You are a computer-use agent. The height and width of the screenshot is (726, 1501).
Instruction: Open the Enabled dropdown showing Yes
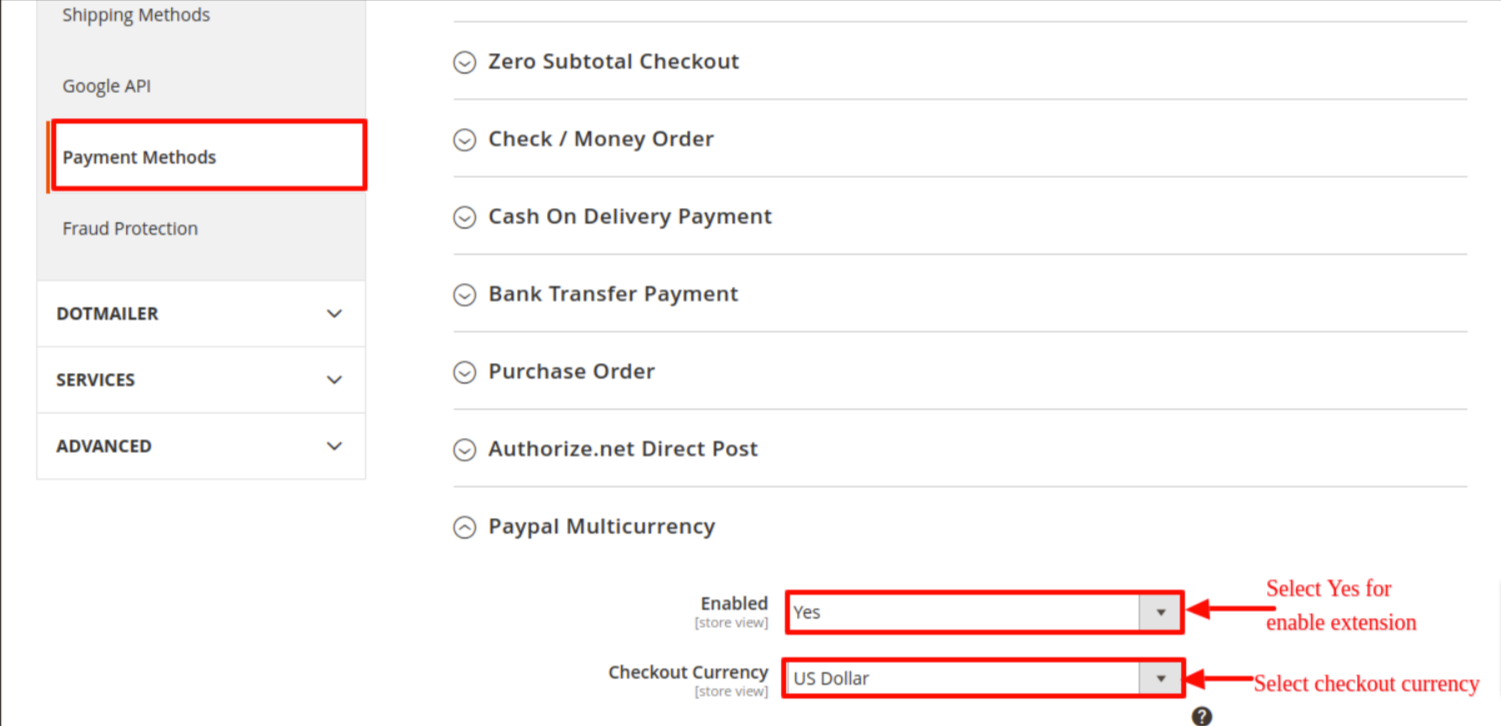point(984,612)
